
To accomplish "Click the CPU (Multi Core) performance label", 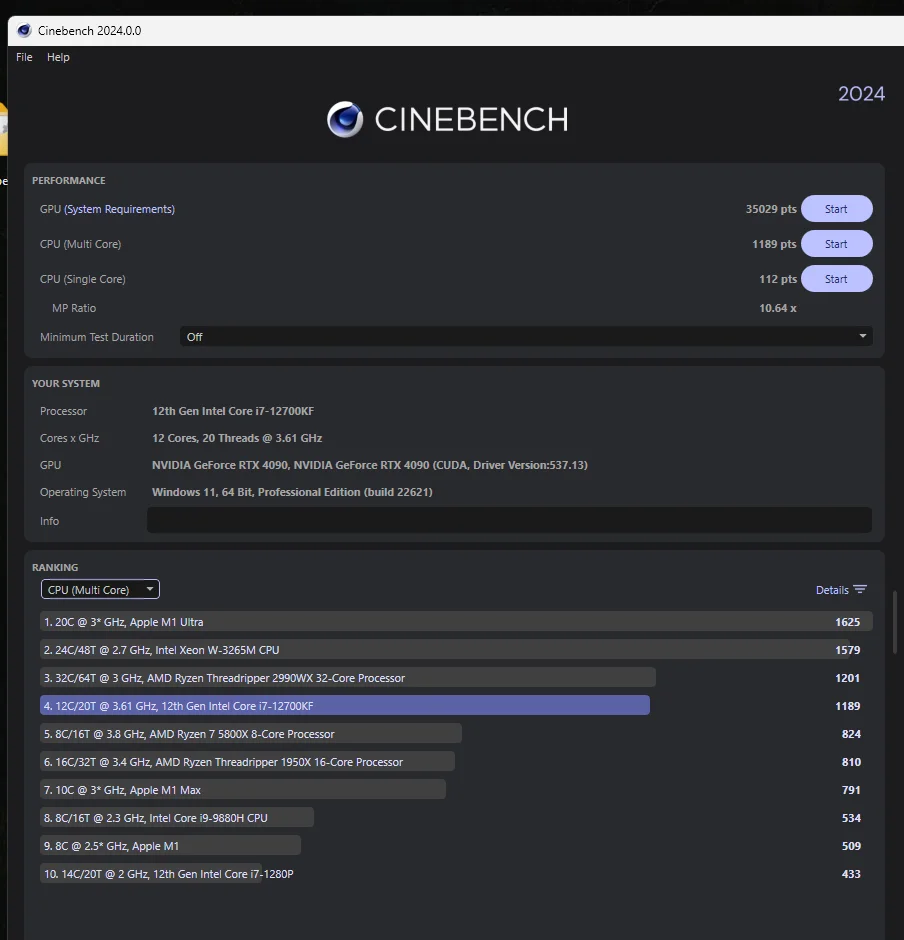I will [80, 244].
